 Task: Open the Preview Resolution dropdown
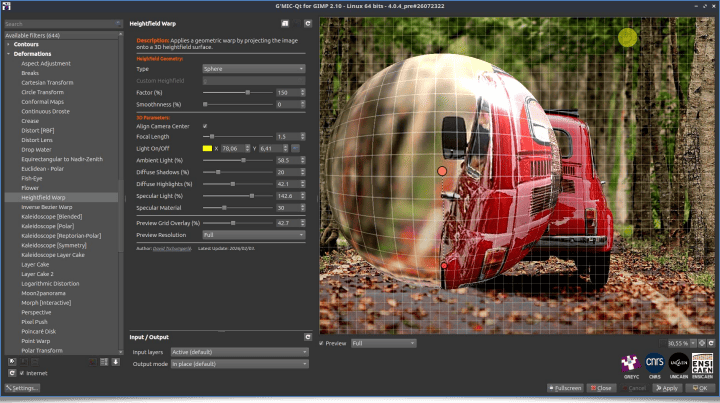click(254, 235)
